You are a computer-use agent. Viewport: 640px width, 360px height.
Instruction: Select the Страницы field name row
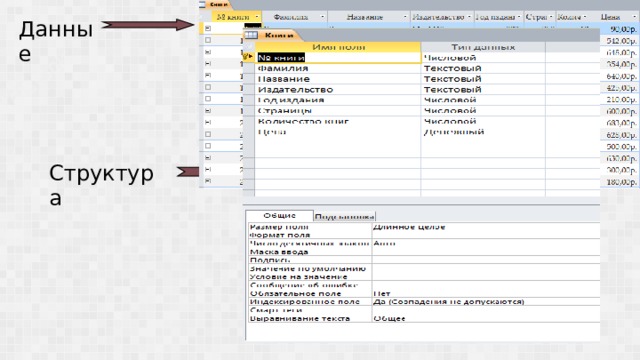[x=338, y=111]
